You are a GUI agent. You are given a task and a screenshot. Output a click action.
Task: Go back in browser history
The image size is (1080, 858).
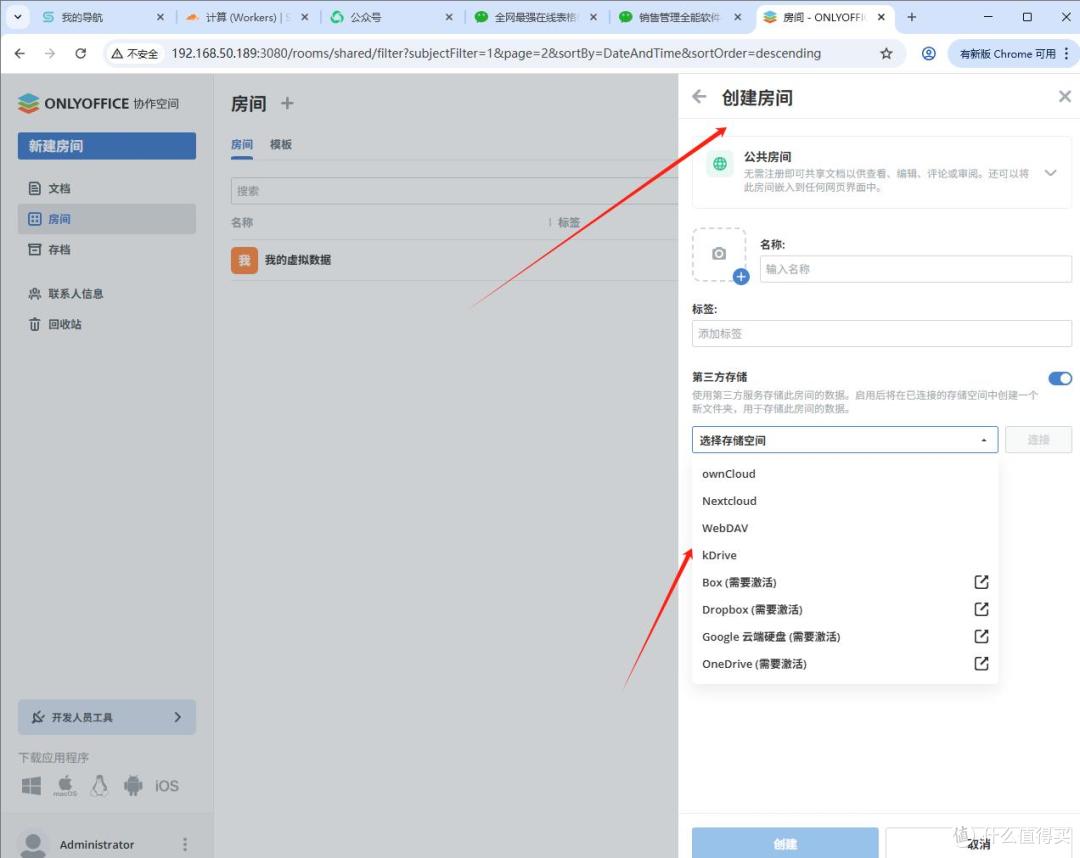[20, 54]
